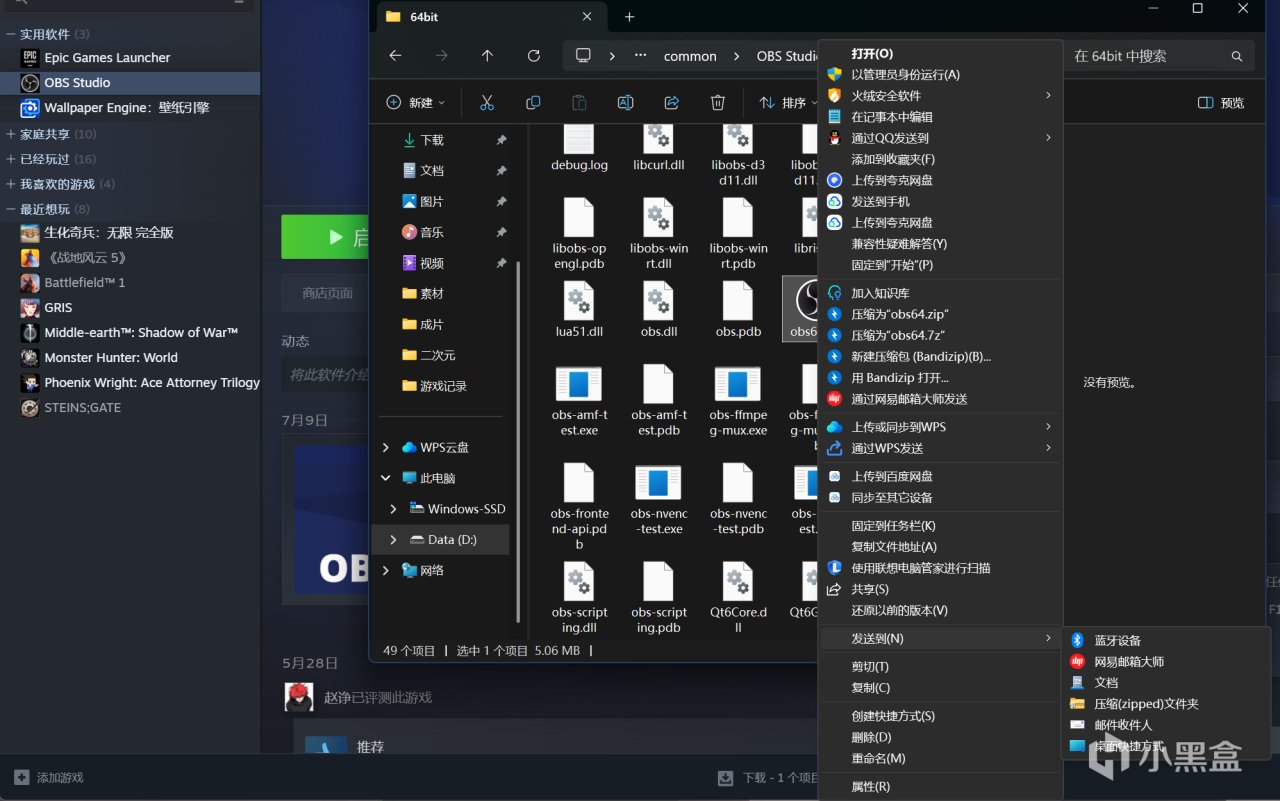
Task: Expand the 家庭共享 category in Steam
Action: pos(10,134)
